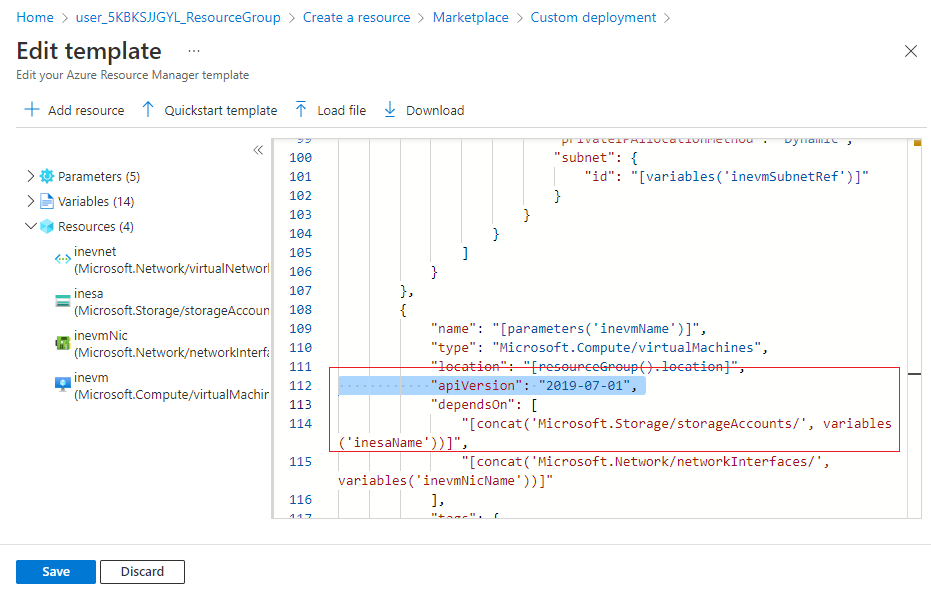The height and width of the screenshot is (595, 931).
Task: Collapse the resource tree side panel
Action: [x=258, y=150]
